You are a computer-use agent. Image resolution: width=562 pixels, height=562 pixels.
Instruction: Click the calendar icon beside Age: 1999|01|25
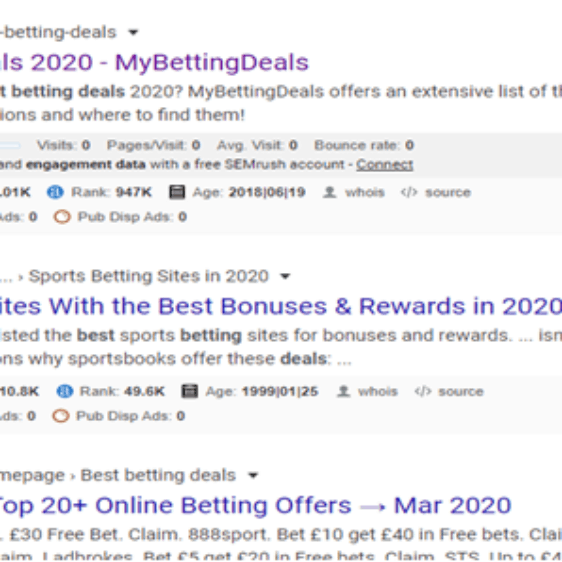pos(190,391)
